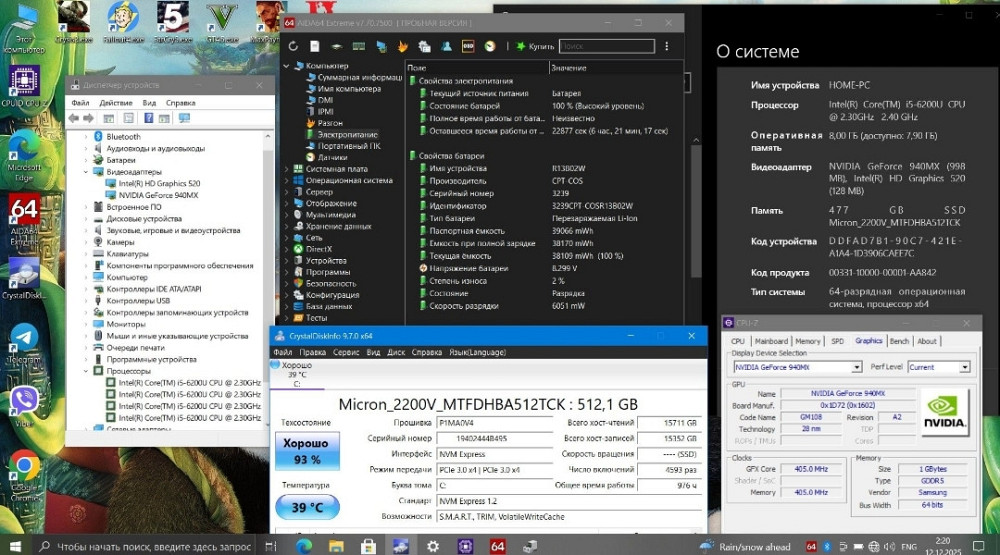Click the AIDA64 search input field
1000x555 pixels.
pos(605,46)
